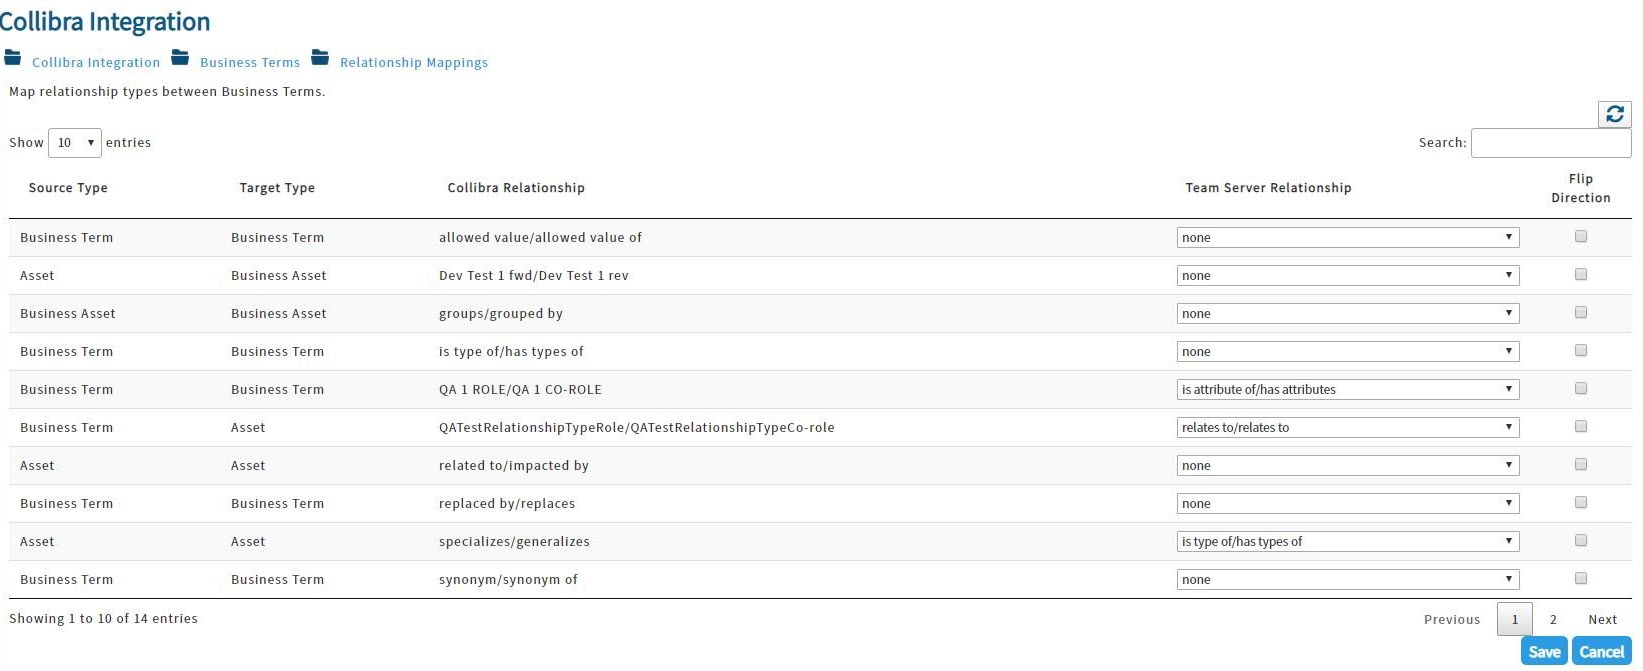The height and width of the screenshot is (671, 1643).
Task: Check Flip Direction for QA 1 ROLE row
Action: pyautogui.click(x=1581, y=388)
